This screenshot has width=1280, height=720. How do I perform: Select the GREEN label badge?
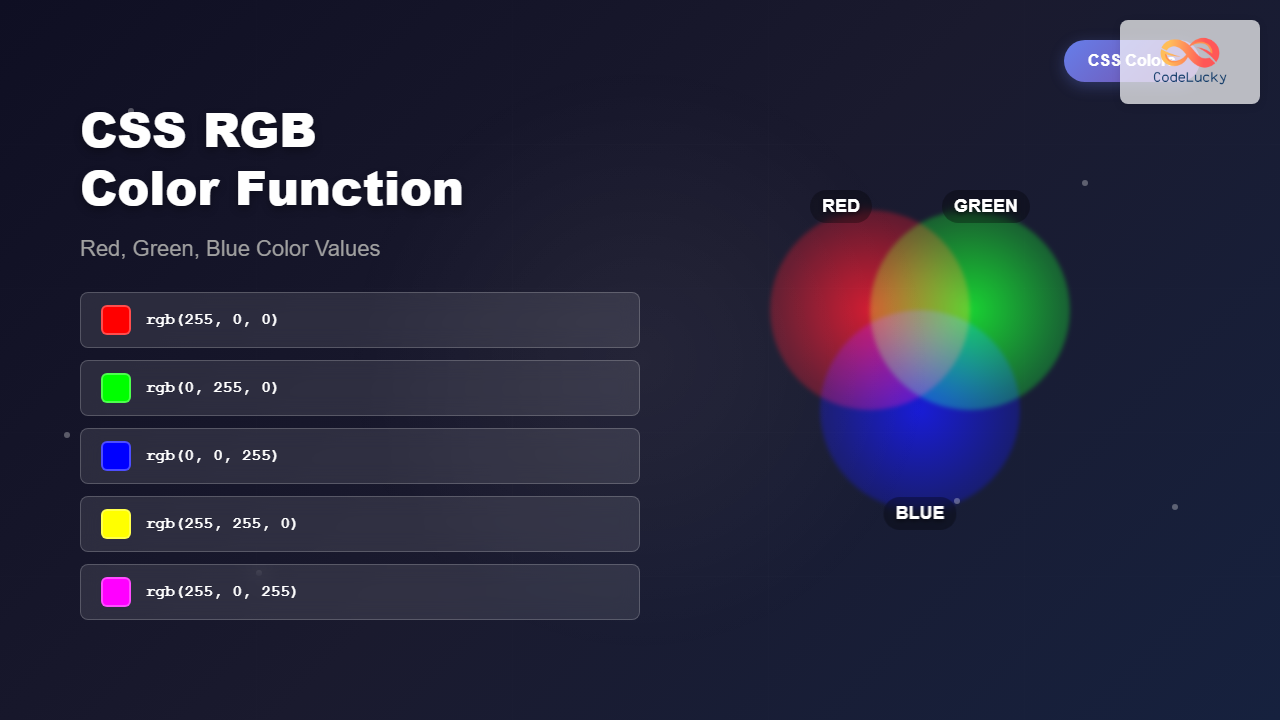pyautogui.click(x=985, y=206)
